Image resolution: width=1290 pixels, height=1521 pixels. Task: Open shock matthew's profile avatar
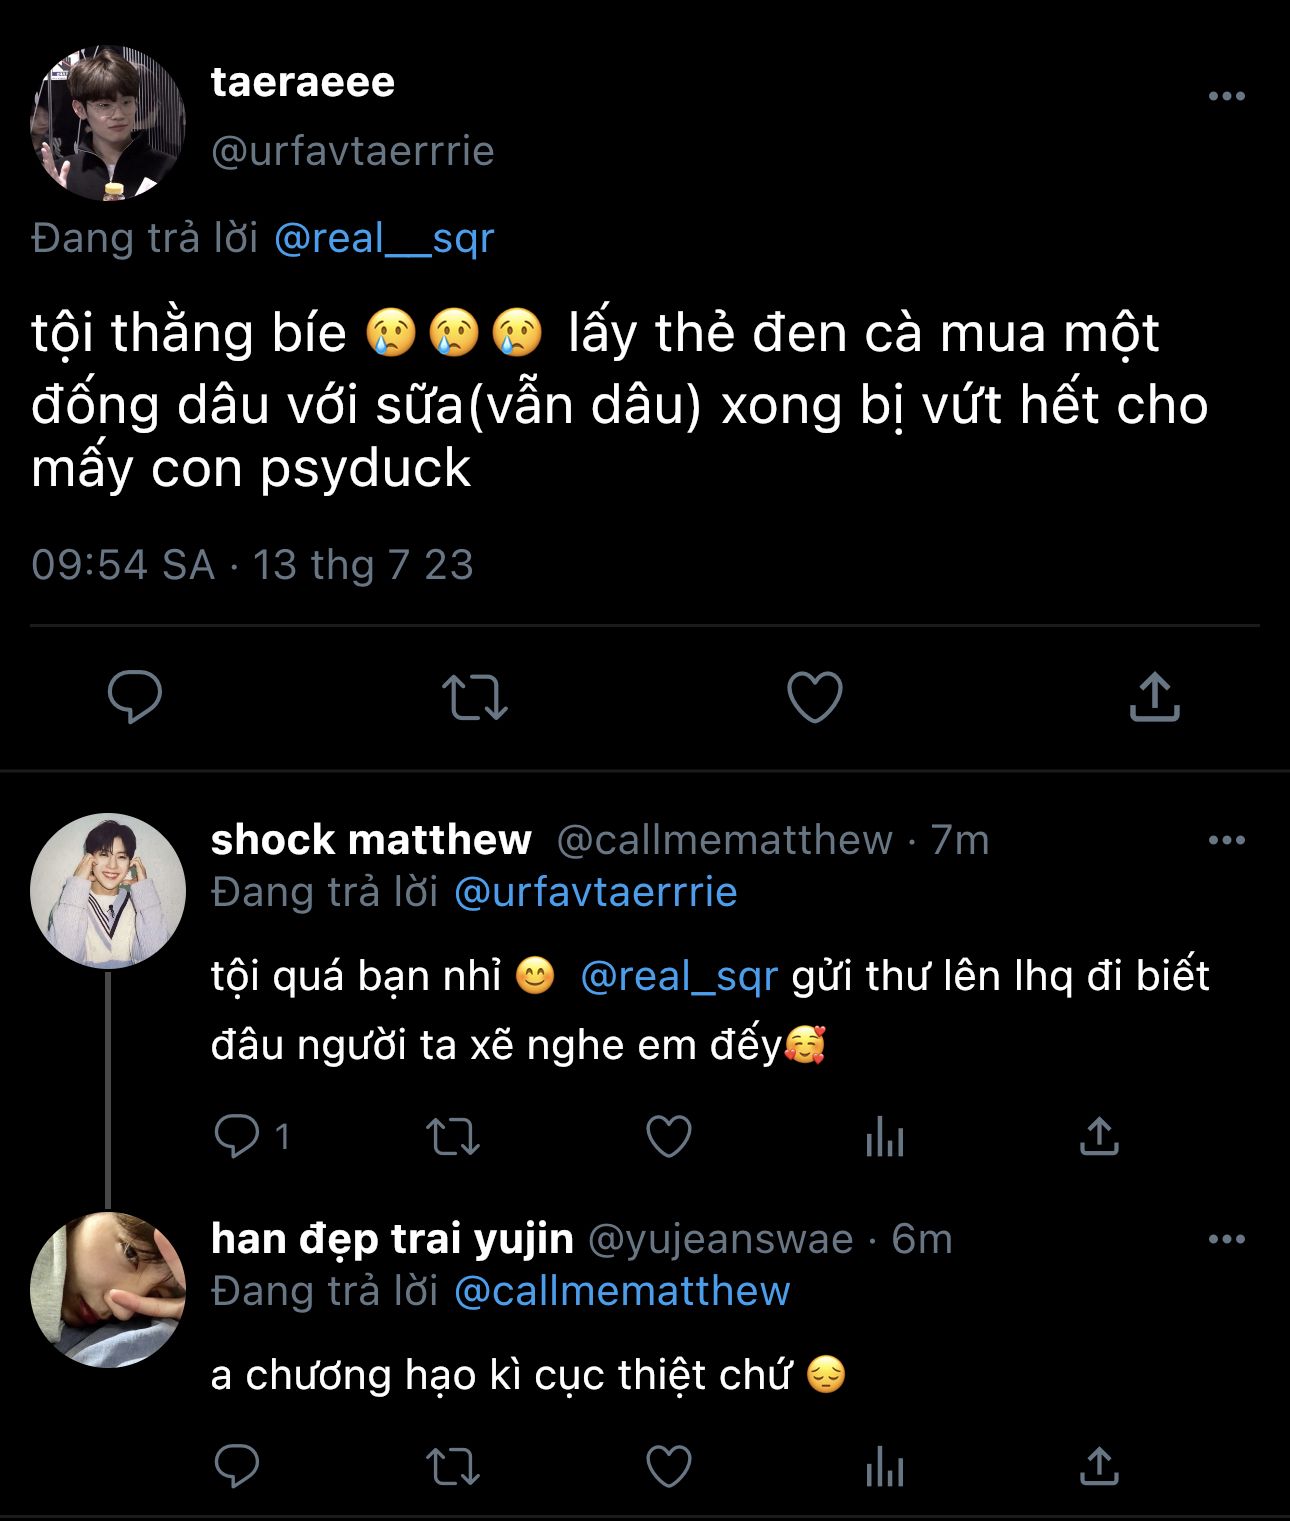tap(108, 890)
